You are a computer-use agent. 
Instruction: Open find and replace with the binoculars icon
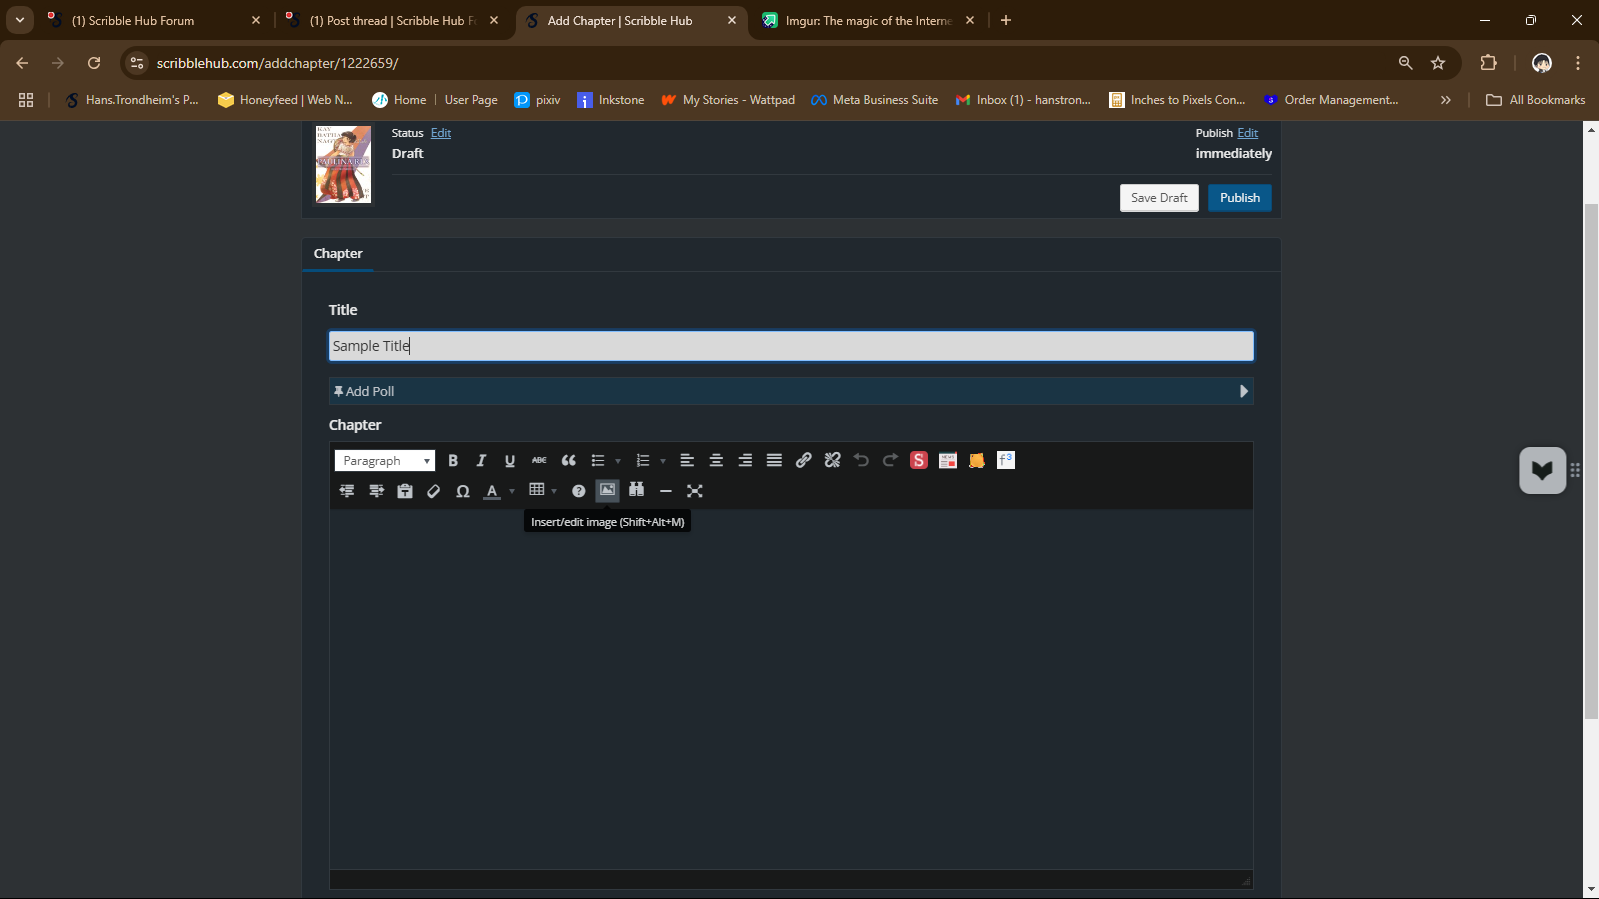click(x=636, y=490)
